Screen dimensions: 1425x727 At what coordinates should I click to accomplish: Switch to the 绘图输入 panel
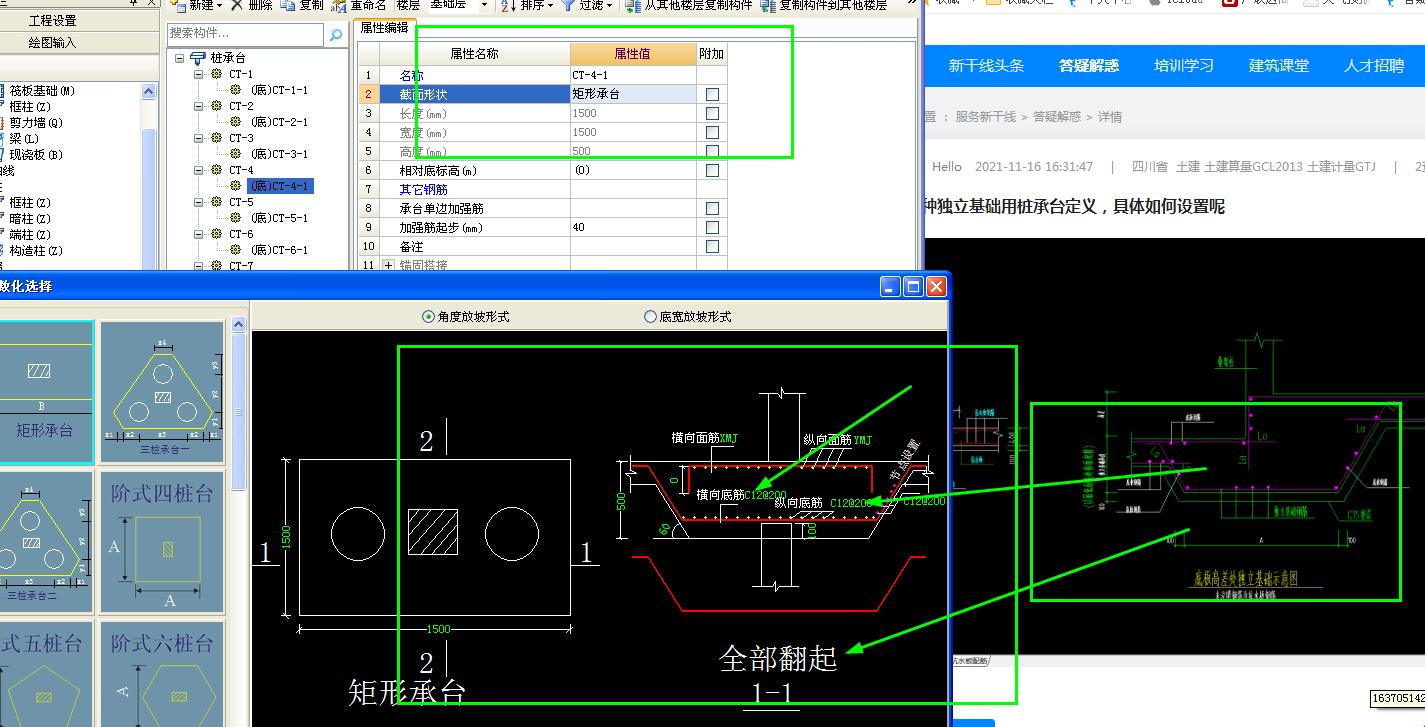pos(52,42)
